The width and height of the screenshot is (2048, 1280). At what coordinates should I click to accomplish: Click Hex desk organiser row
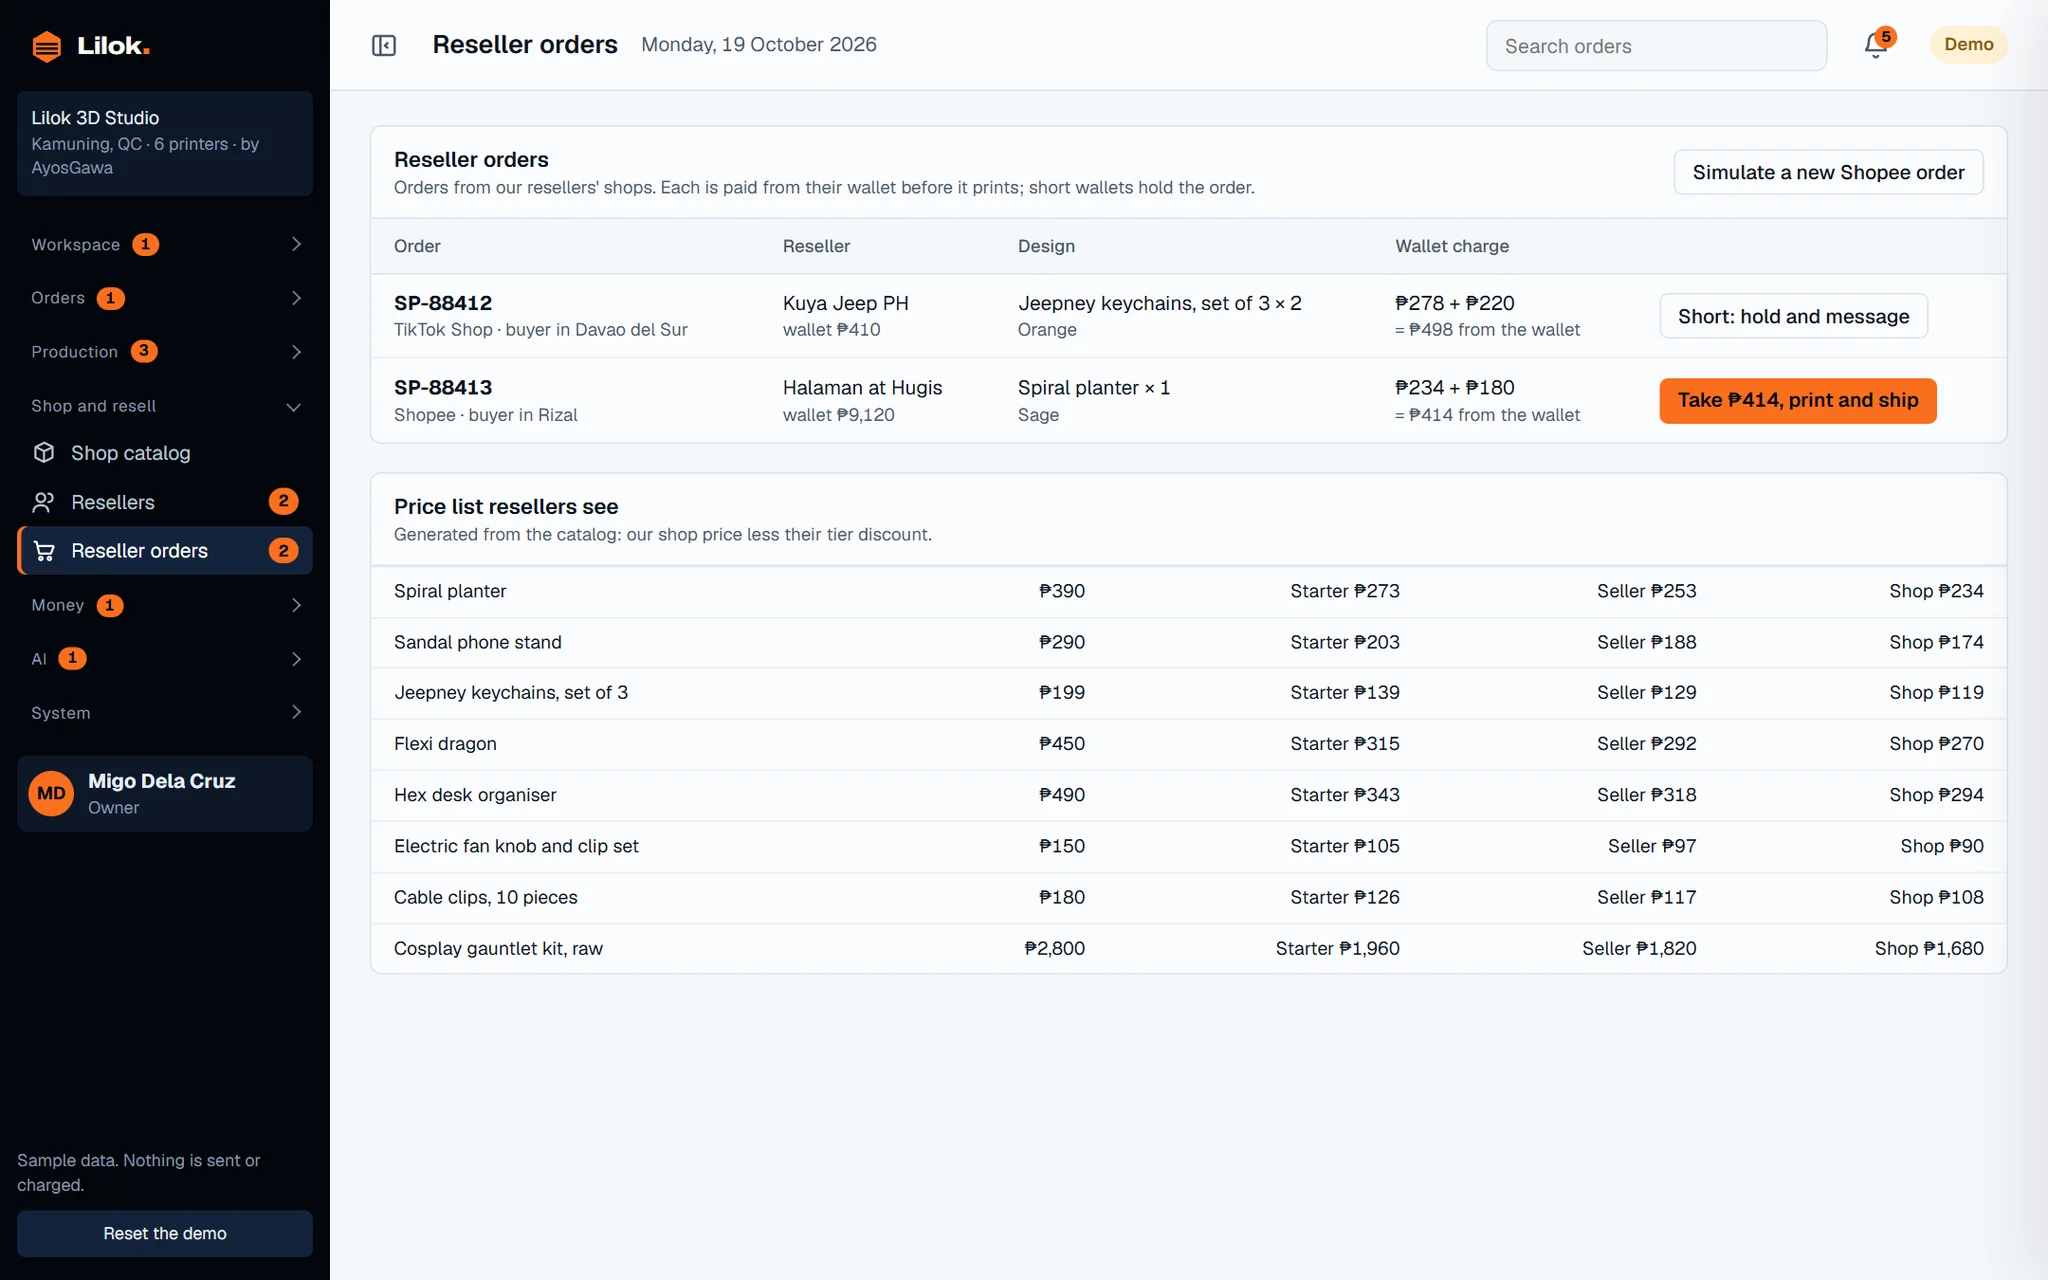click(1188, 795)
